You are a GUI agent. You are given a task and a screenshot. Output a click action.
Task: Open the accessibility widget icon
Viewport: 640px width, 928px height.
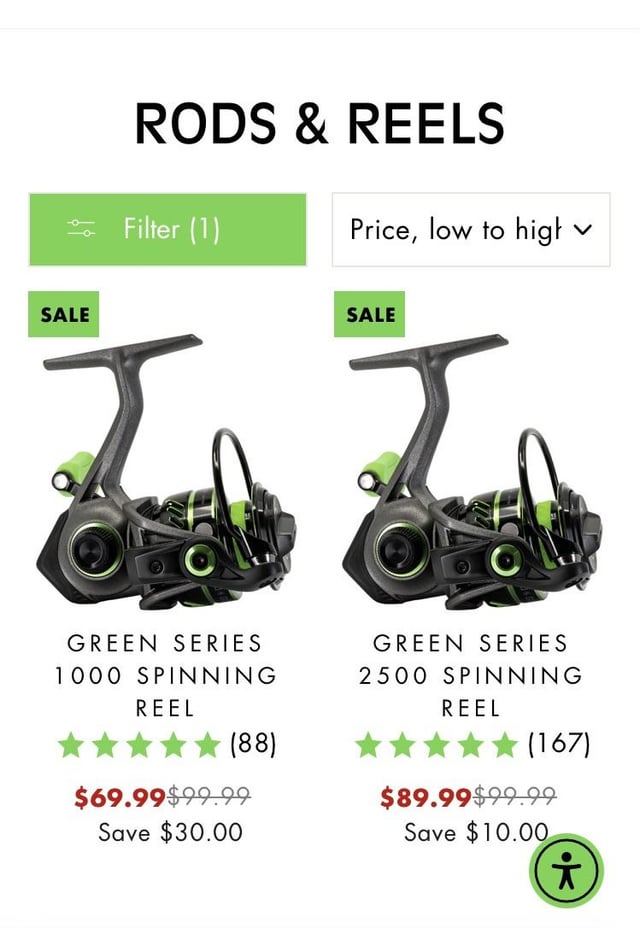pos(566,871)
